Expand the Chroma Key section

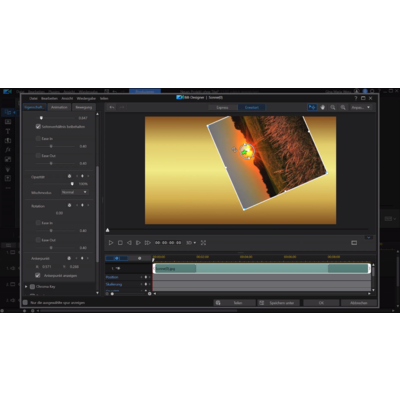point(26,287)
